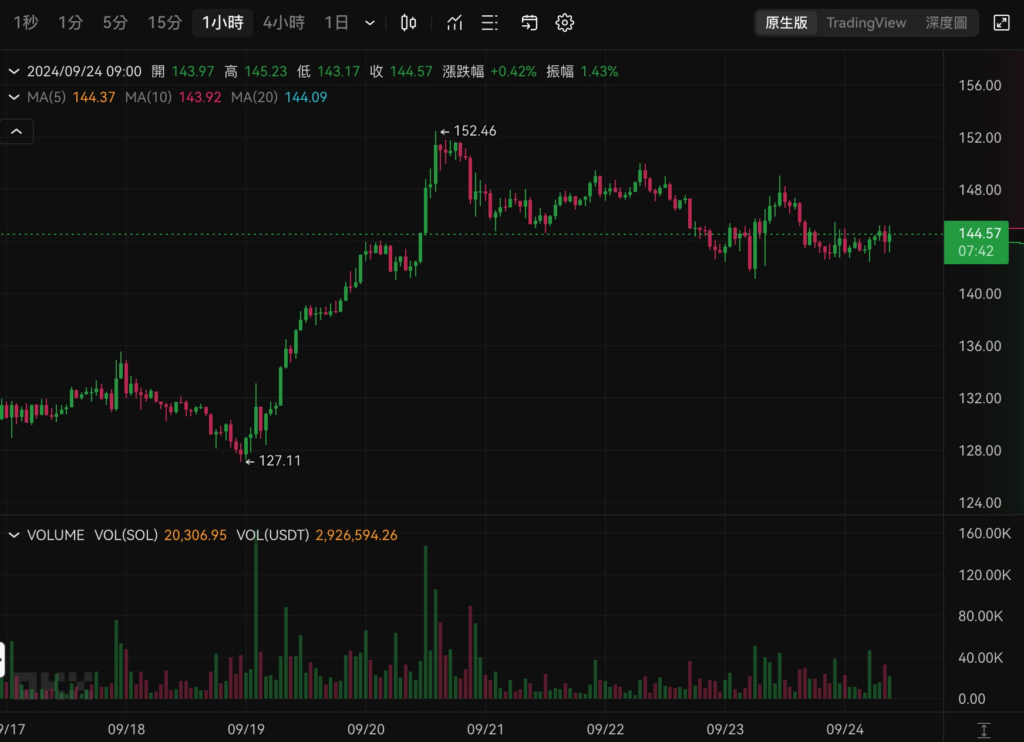Switch to the 5分 interval

tap(115, 23)
